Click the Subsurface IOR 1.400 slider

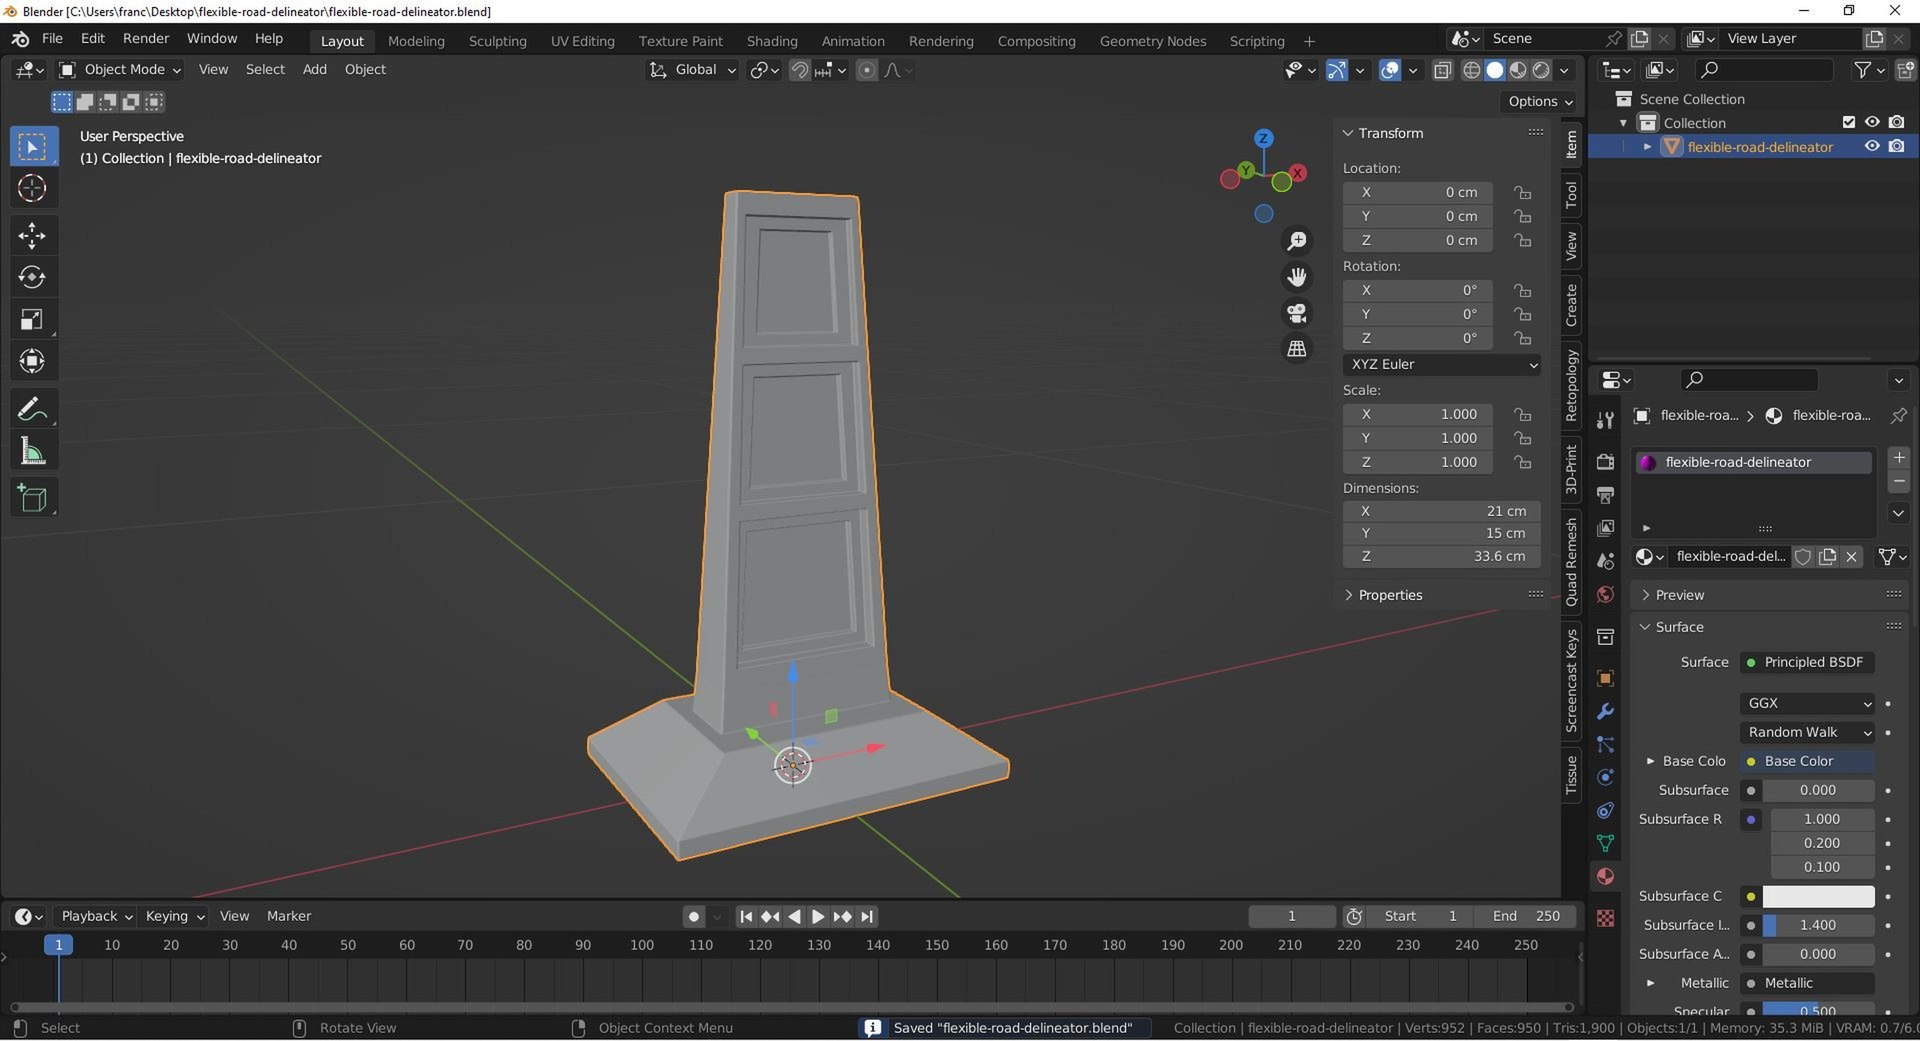pyautogui.click(x=1818, y=925)
